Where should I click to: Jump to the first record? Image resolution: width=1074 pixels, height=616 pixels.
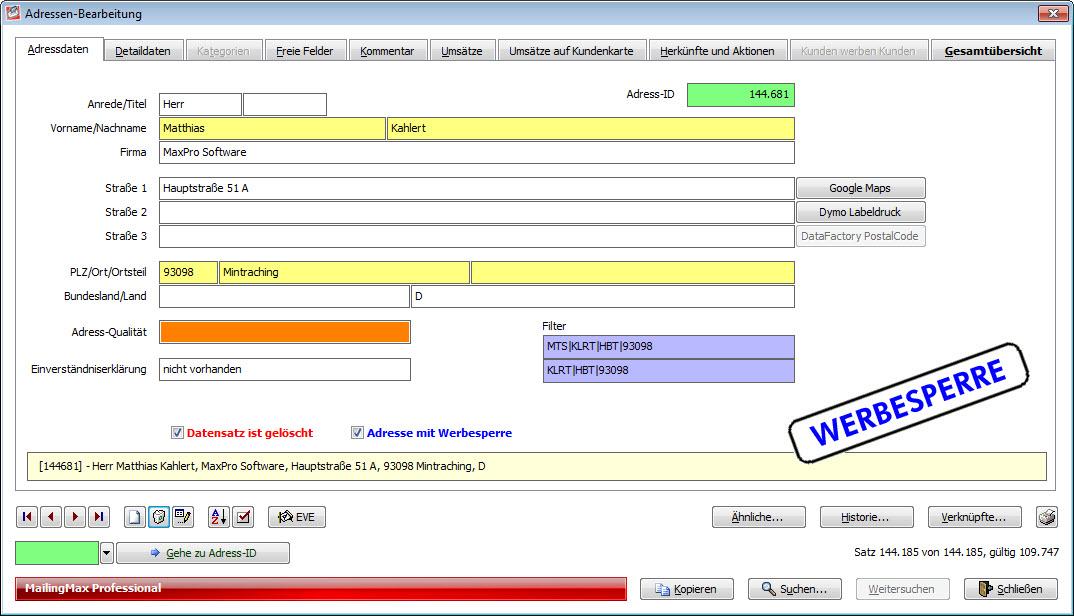point(26,517)
